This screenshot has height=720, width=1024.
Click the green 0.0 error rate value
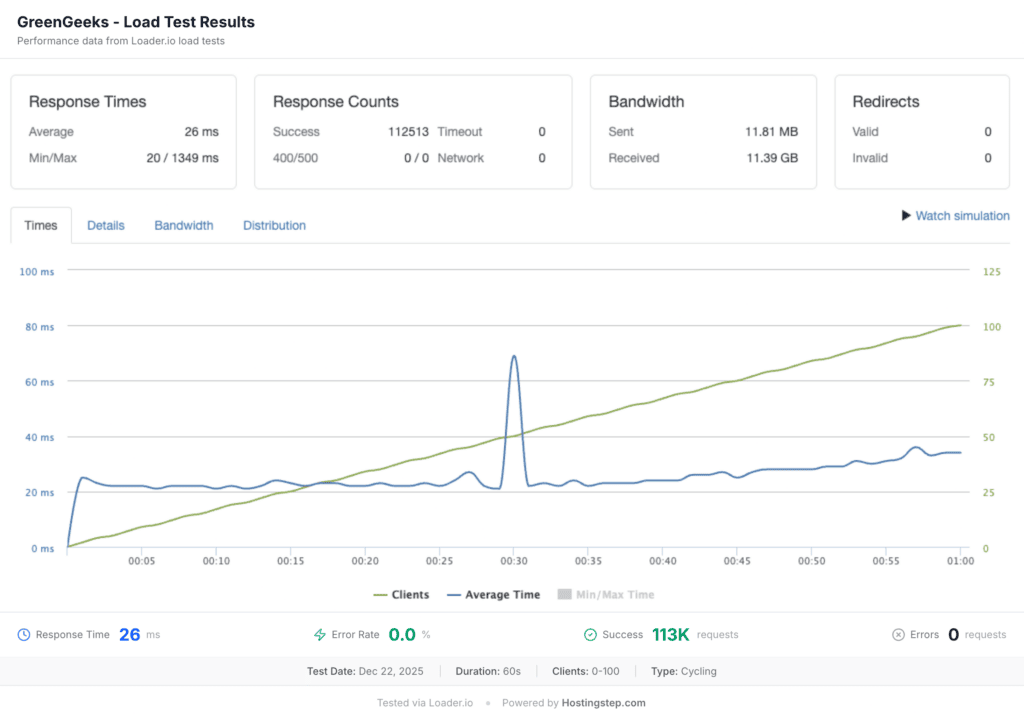point(402,634)
